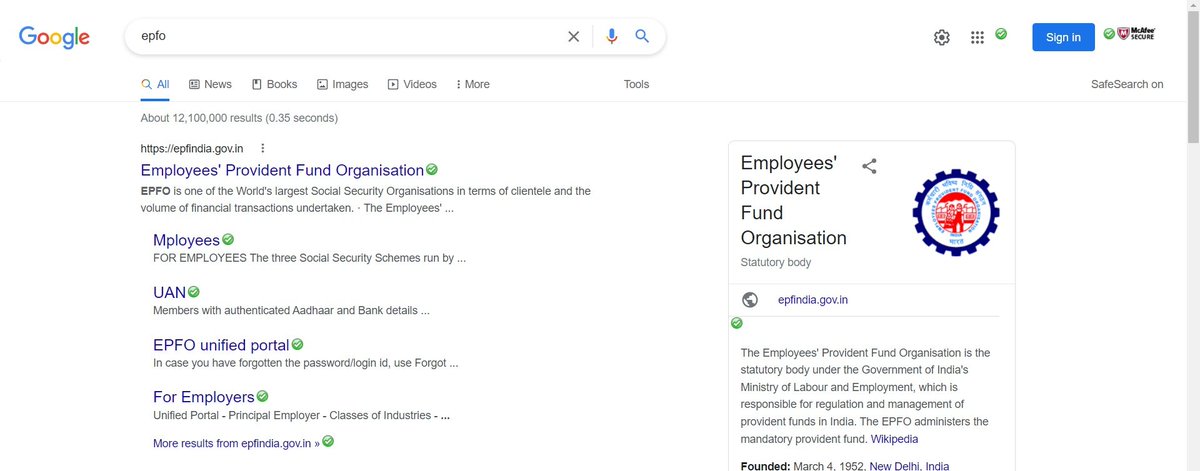Click the globe icon beside epfindia.gov.in
The width and height of the screenshot is (1200, 471).
pyautogui.click(x=750, y=300)
